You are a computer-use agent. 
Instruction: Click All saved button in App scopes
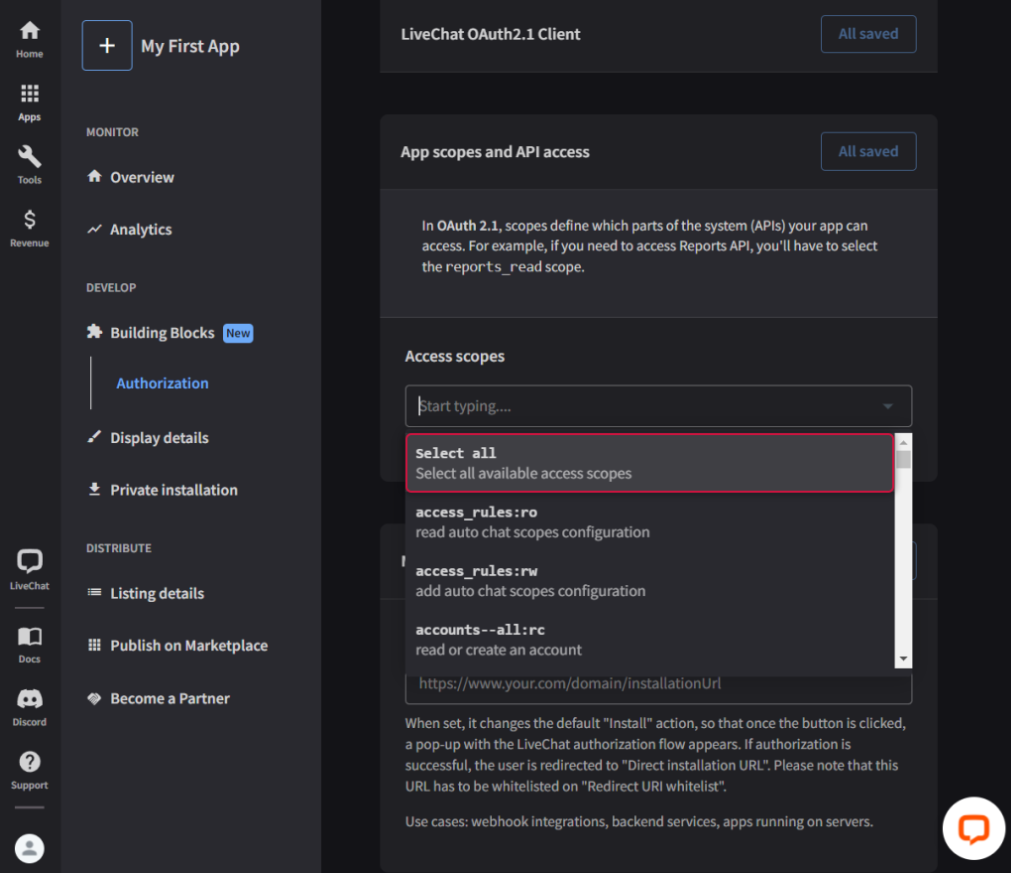point(867,152)
